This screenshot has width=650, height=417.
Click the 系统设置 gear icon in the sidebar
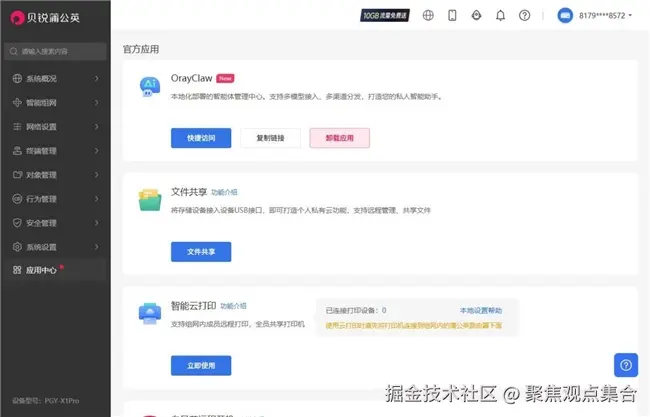point(17,247)
